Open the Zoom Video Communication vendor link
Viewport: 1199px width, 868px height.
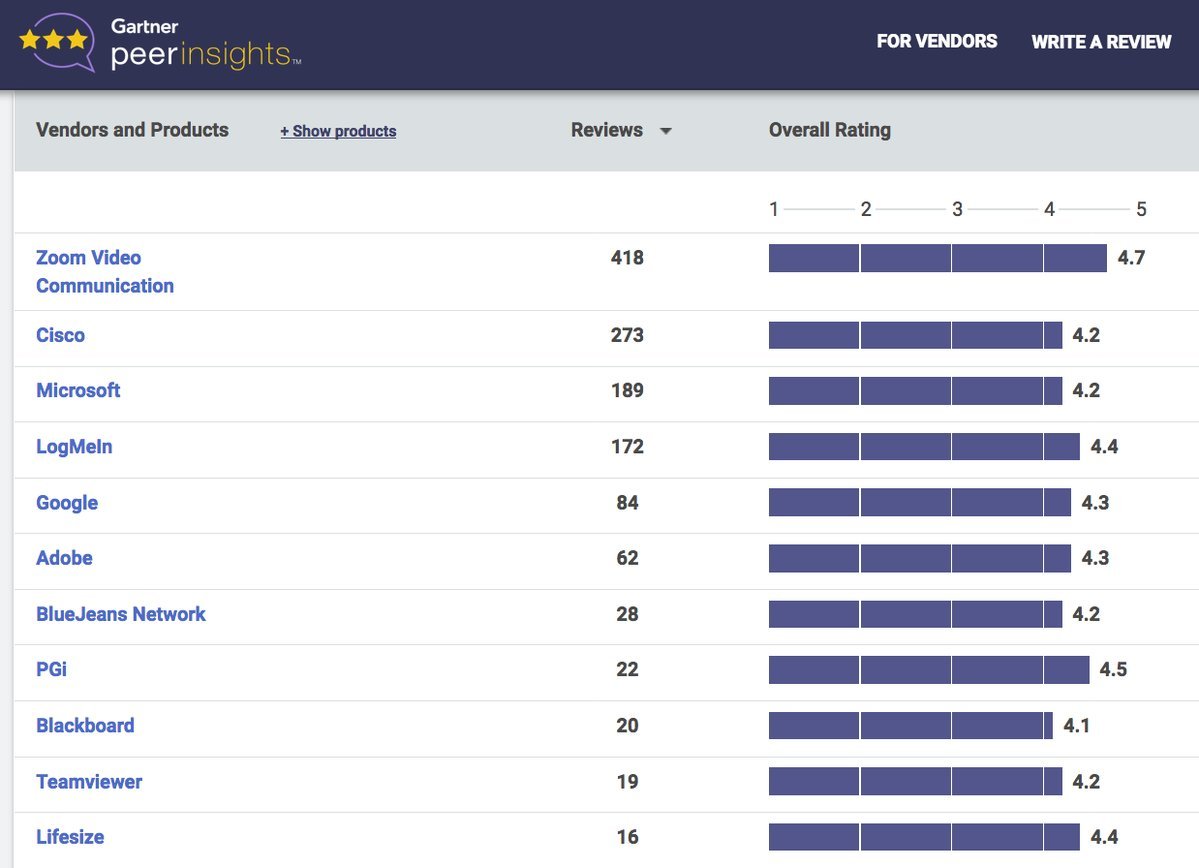pyautogui.click(x=105, y=271)
